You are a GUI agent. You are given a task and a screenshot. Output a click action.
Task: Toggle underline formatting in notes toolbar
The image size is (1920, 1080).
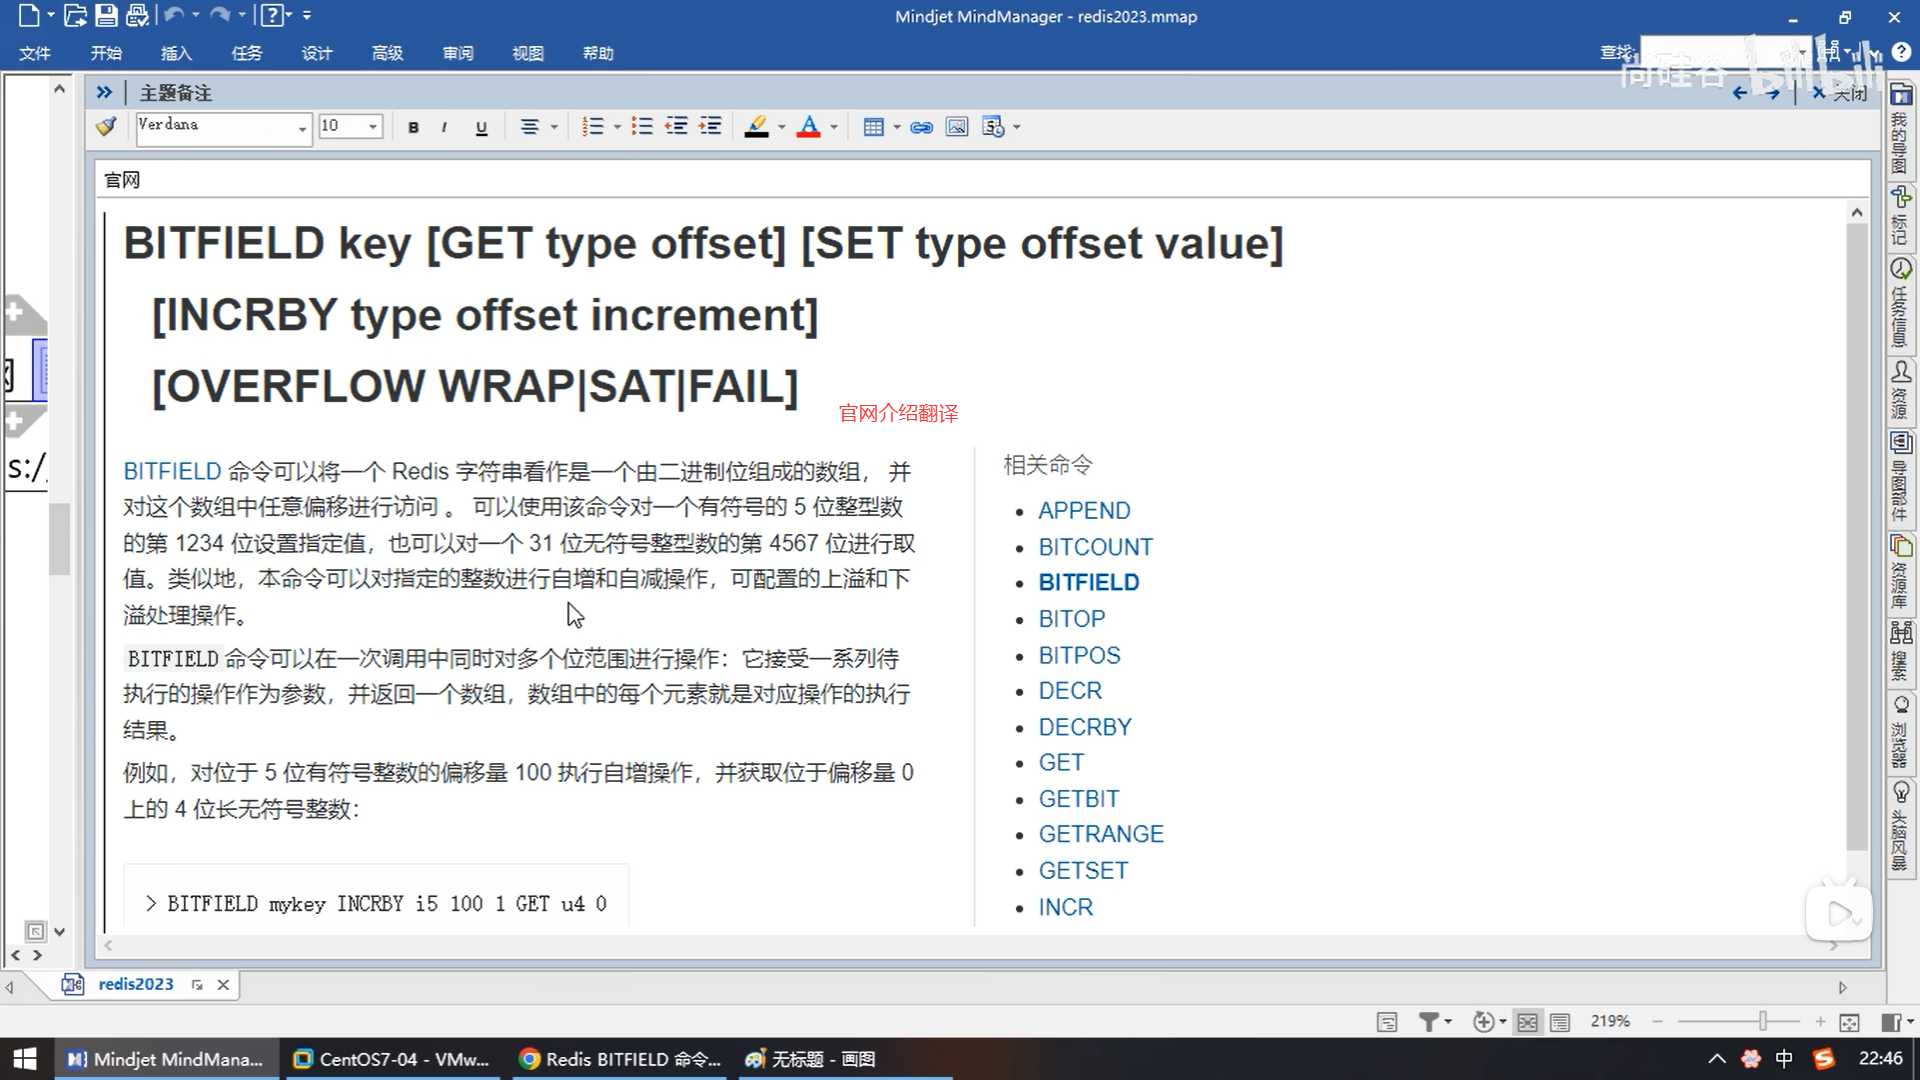(481, 127)
